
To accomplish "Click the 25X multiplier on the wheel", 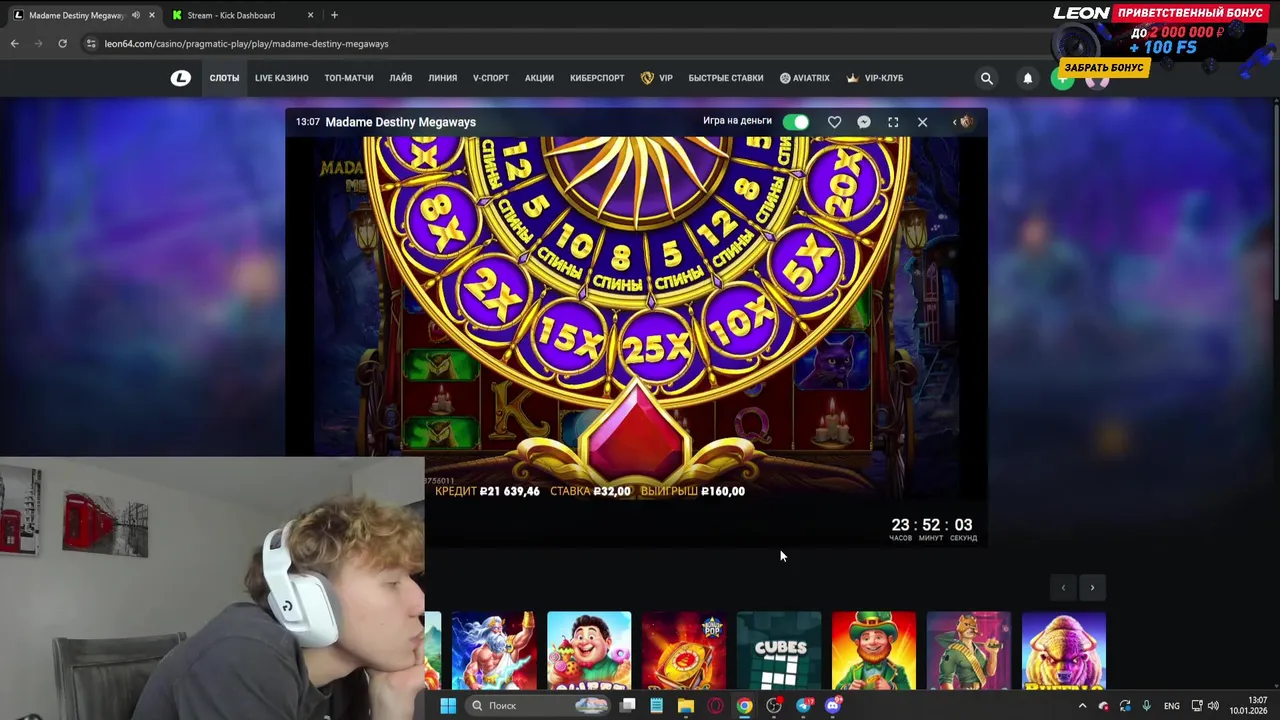I will pos(656,347).
